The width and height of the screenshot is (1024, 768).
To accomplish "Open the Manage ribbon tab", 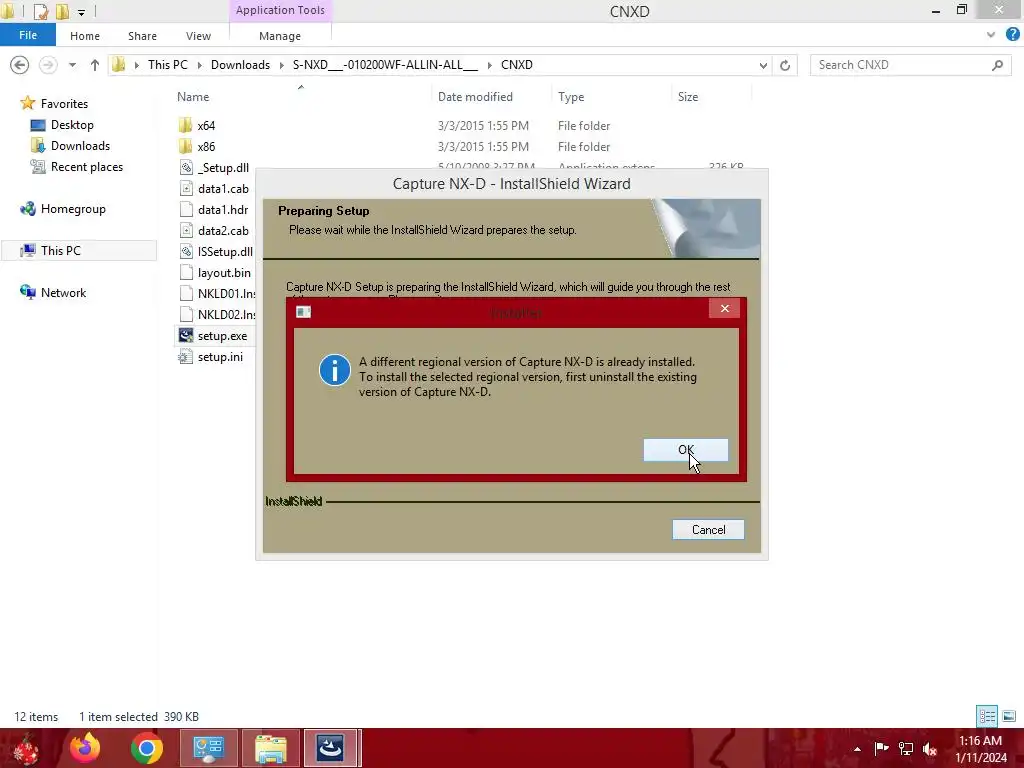I will pos(280,36).
